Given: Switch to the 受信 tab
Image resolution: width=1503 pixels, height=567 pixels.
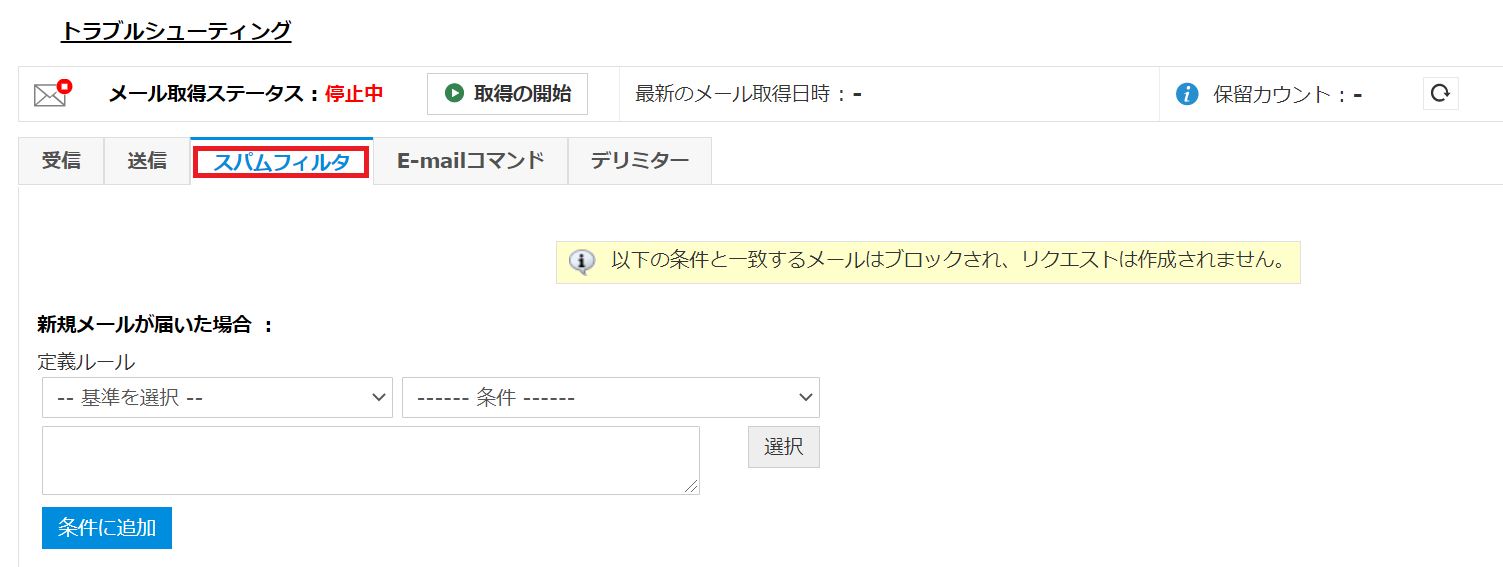Looking at the screenshot, I should [61, 161].
